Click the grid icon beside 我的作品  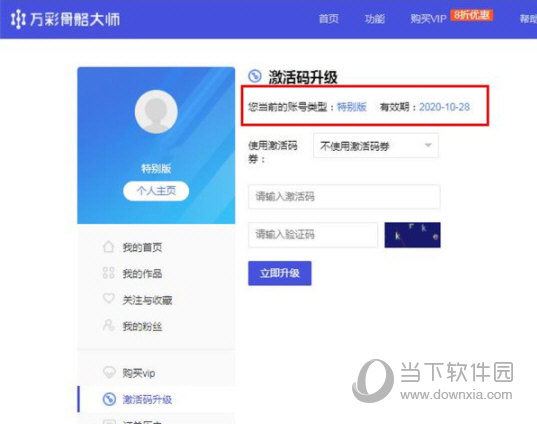(108, 273)
